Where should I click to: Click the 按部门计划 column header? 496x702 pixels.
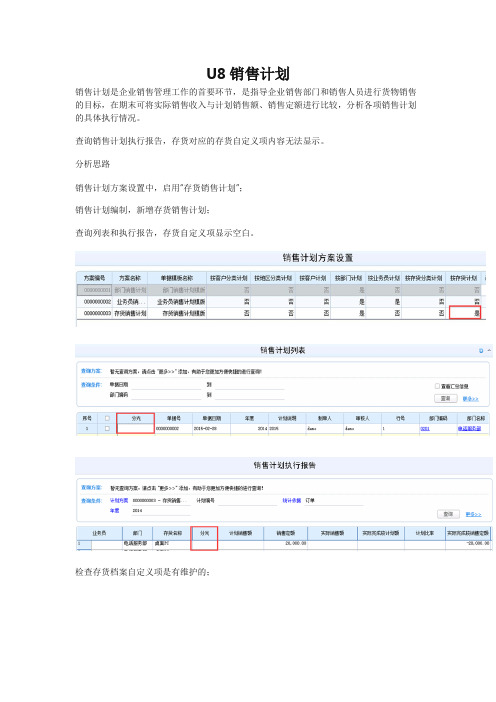coord(348,278)
